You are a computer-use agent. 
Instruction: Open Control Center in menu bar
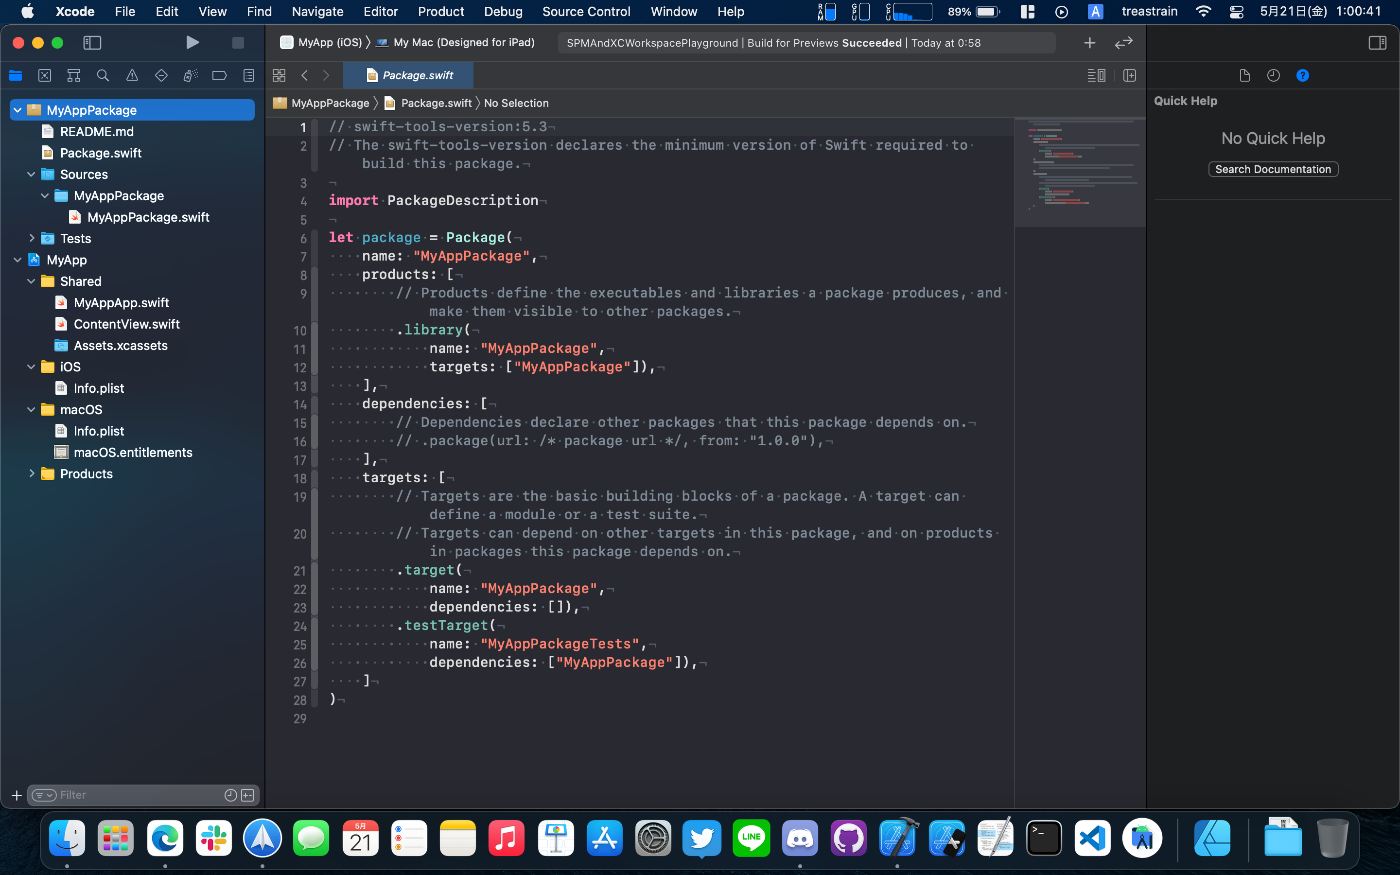(x=1237, y=12)
